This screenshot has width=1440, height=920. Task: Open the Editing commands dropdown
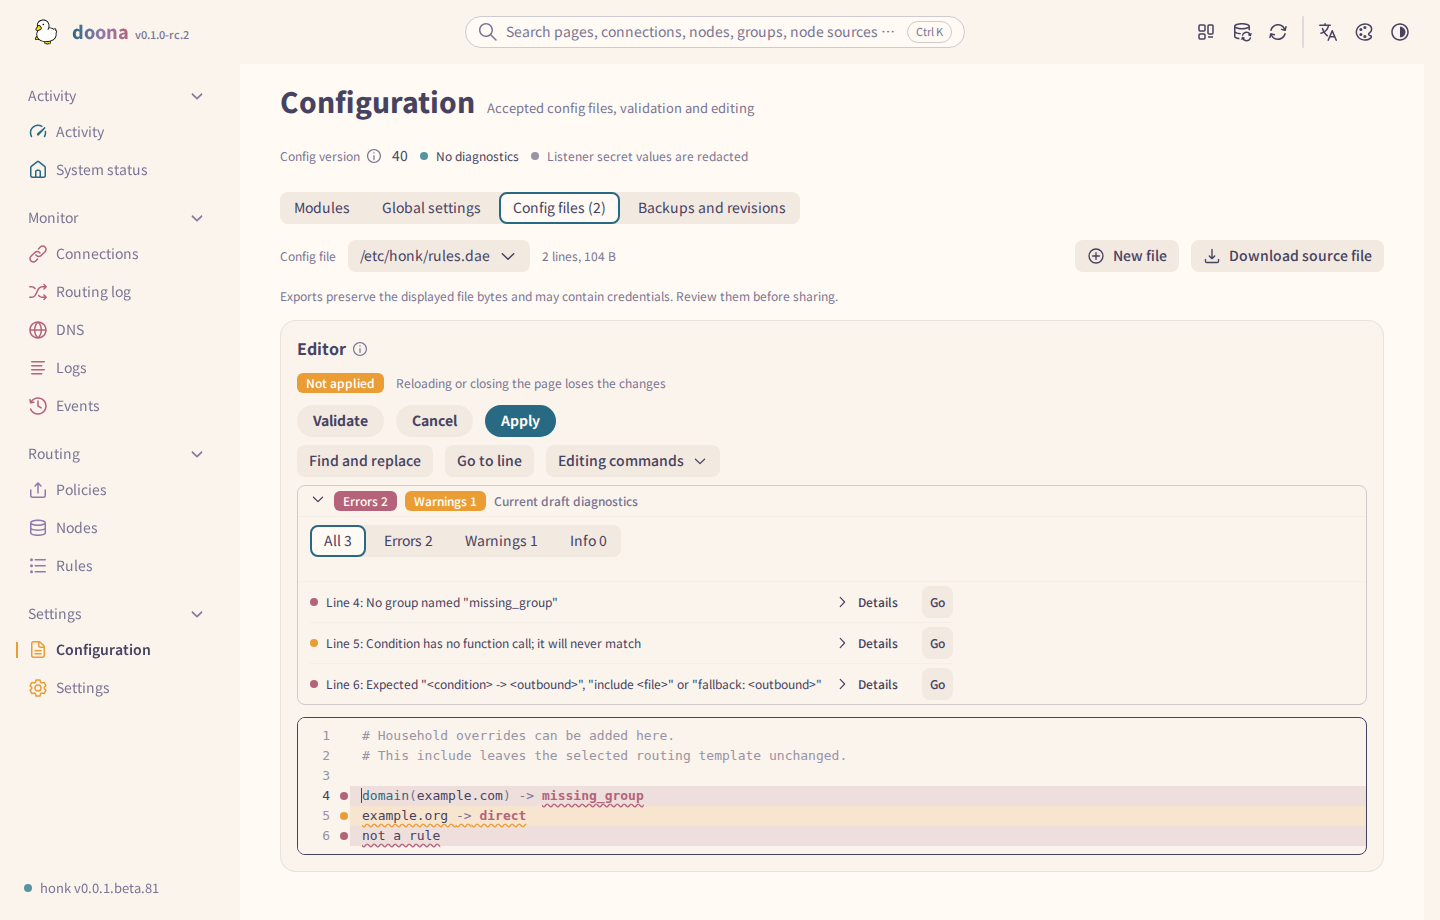coord(632,461)
